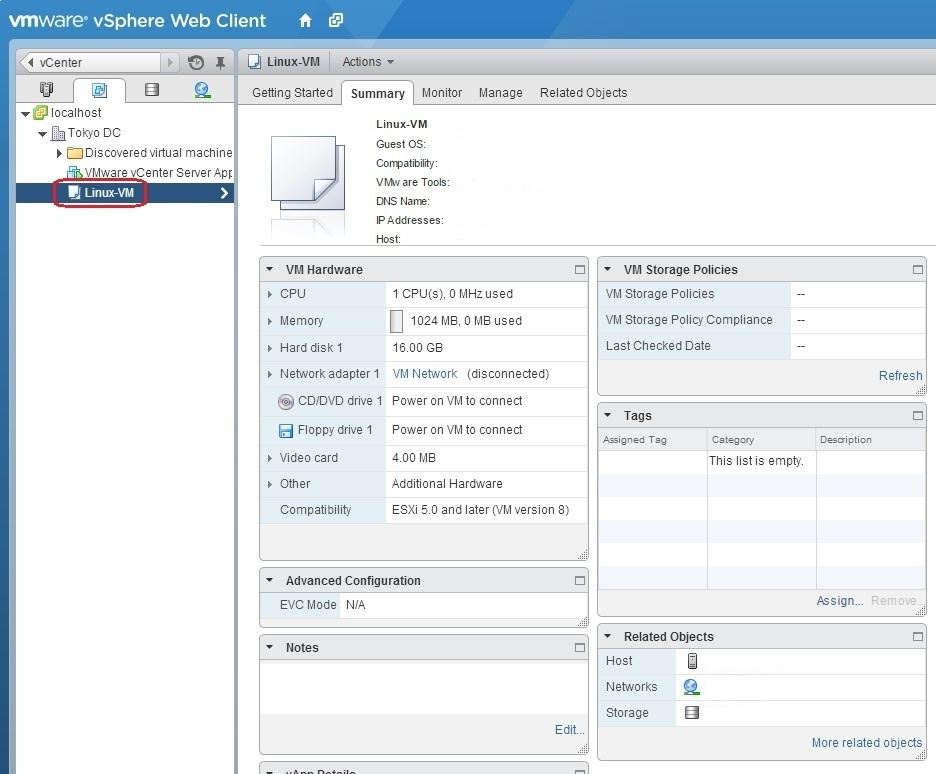Click the Host icon in Related Objects
936x774 pixels.
click(692, 661)
